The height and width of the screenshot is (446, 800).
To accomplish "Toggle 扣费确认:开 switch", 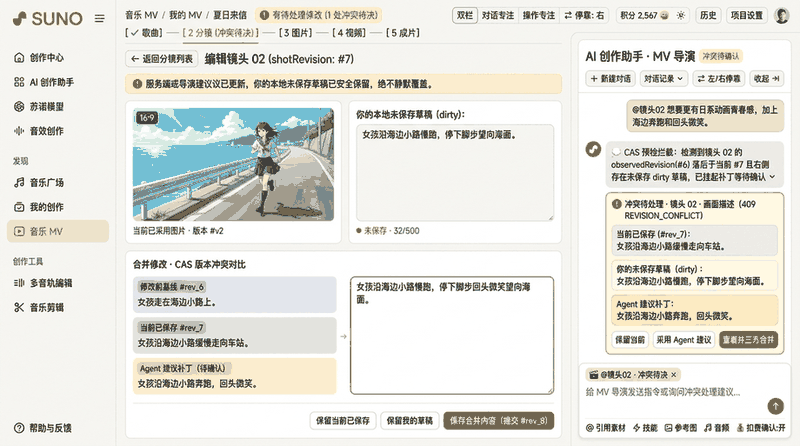I will click(x=760, y=428).
